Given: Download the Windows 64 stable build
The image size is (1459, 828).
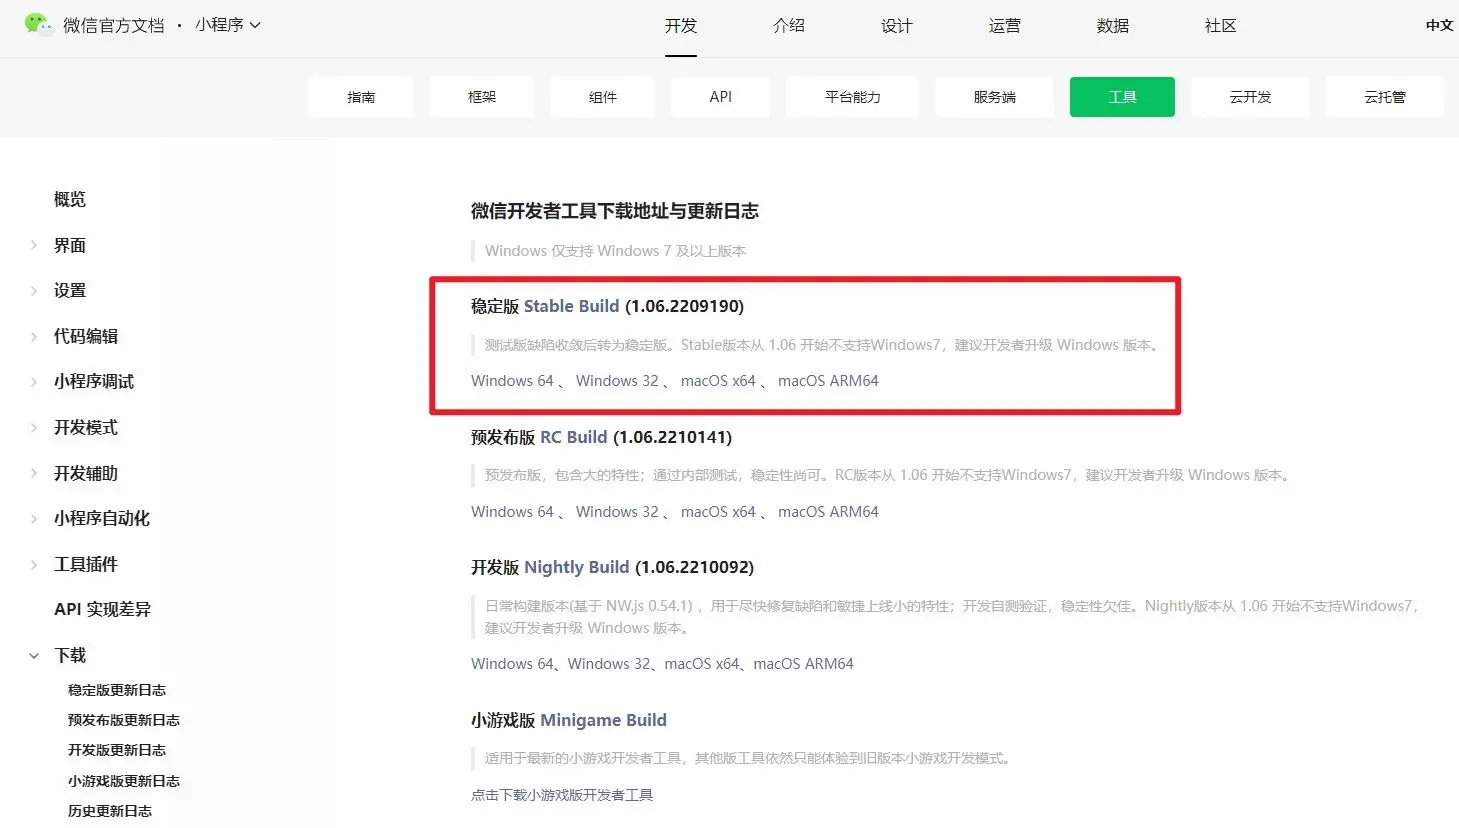Looking at the screenshot, I should pos(511,380).
